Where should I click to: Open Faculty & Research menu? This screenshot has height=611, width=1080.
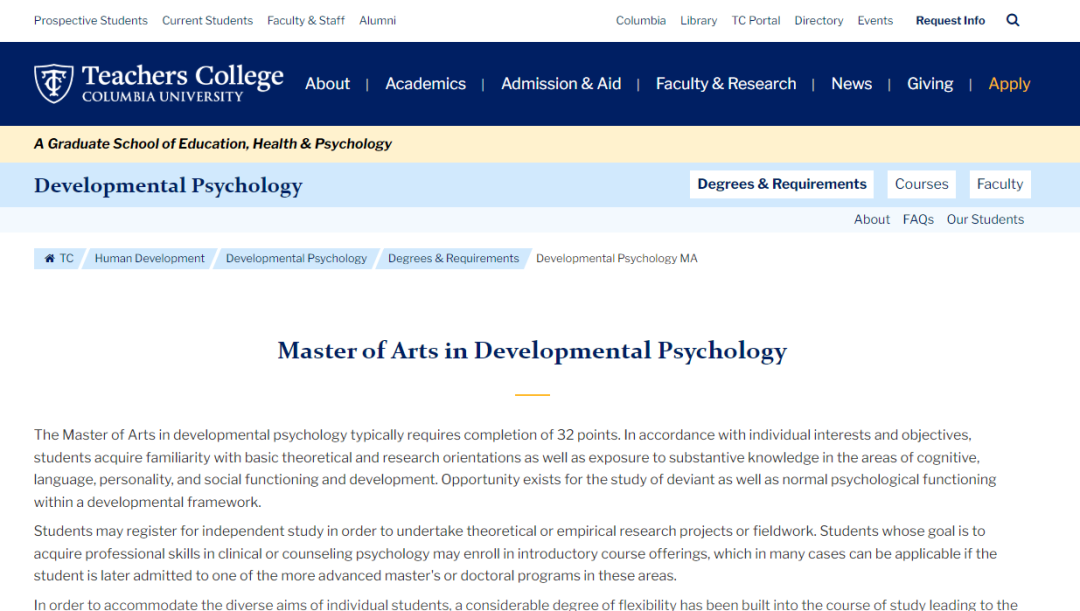[x=726, y=84]
